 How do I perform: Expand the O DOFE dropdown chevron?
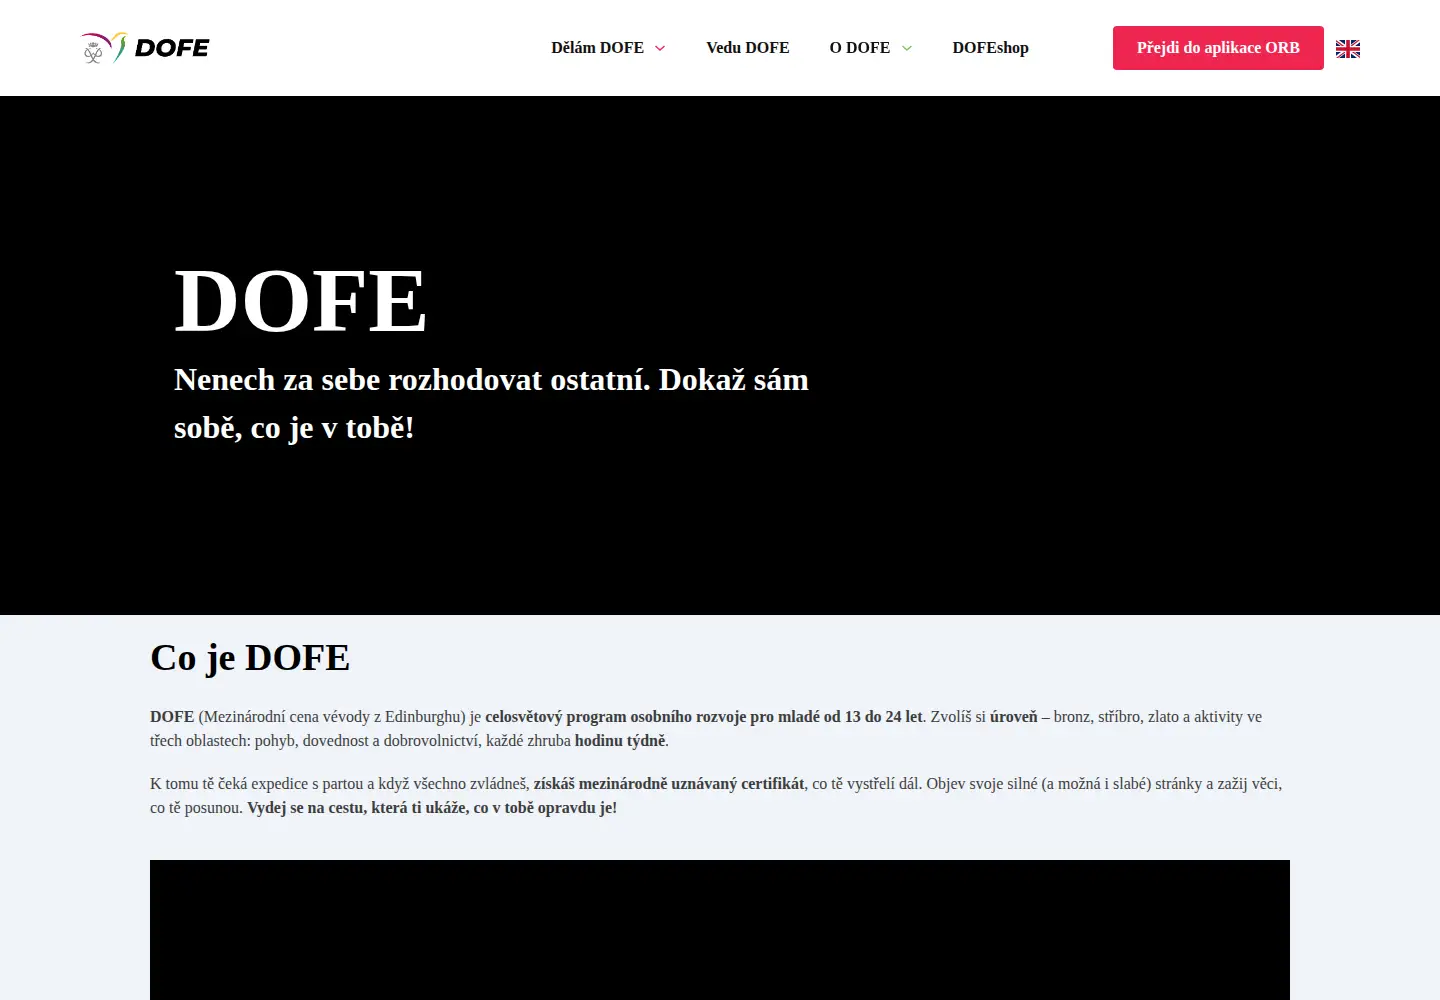point(907,48)
